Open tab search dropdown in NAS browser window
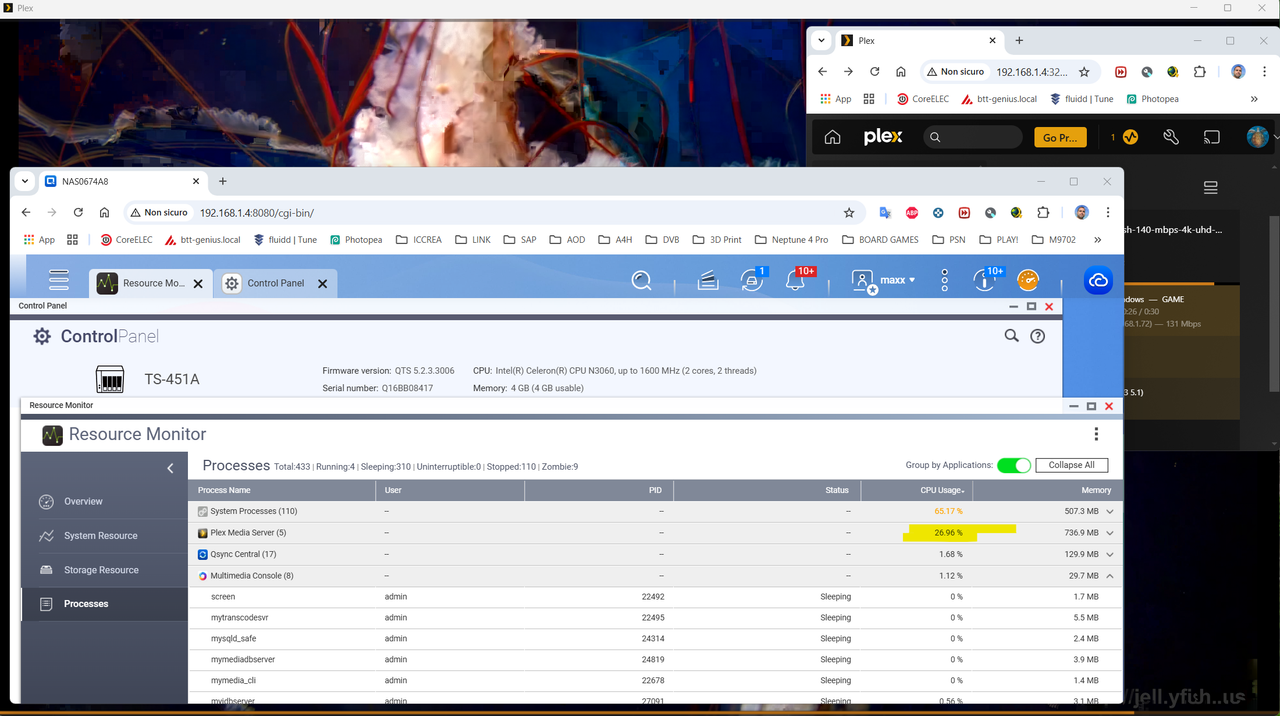 tap(25, 181)
